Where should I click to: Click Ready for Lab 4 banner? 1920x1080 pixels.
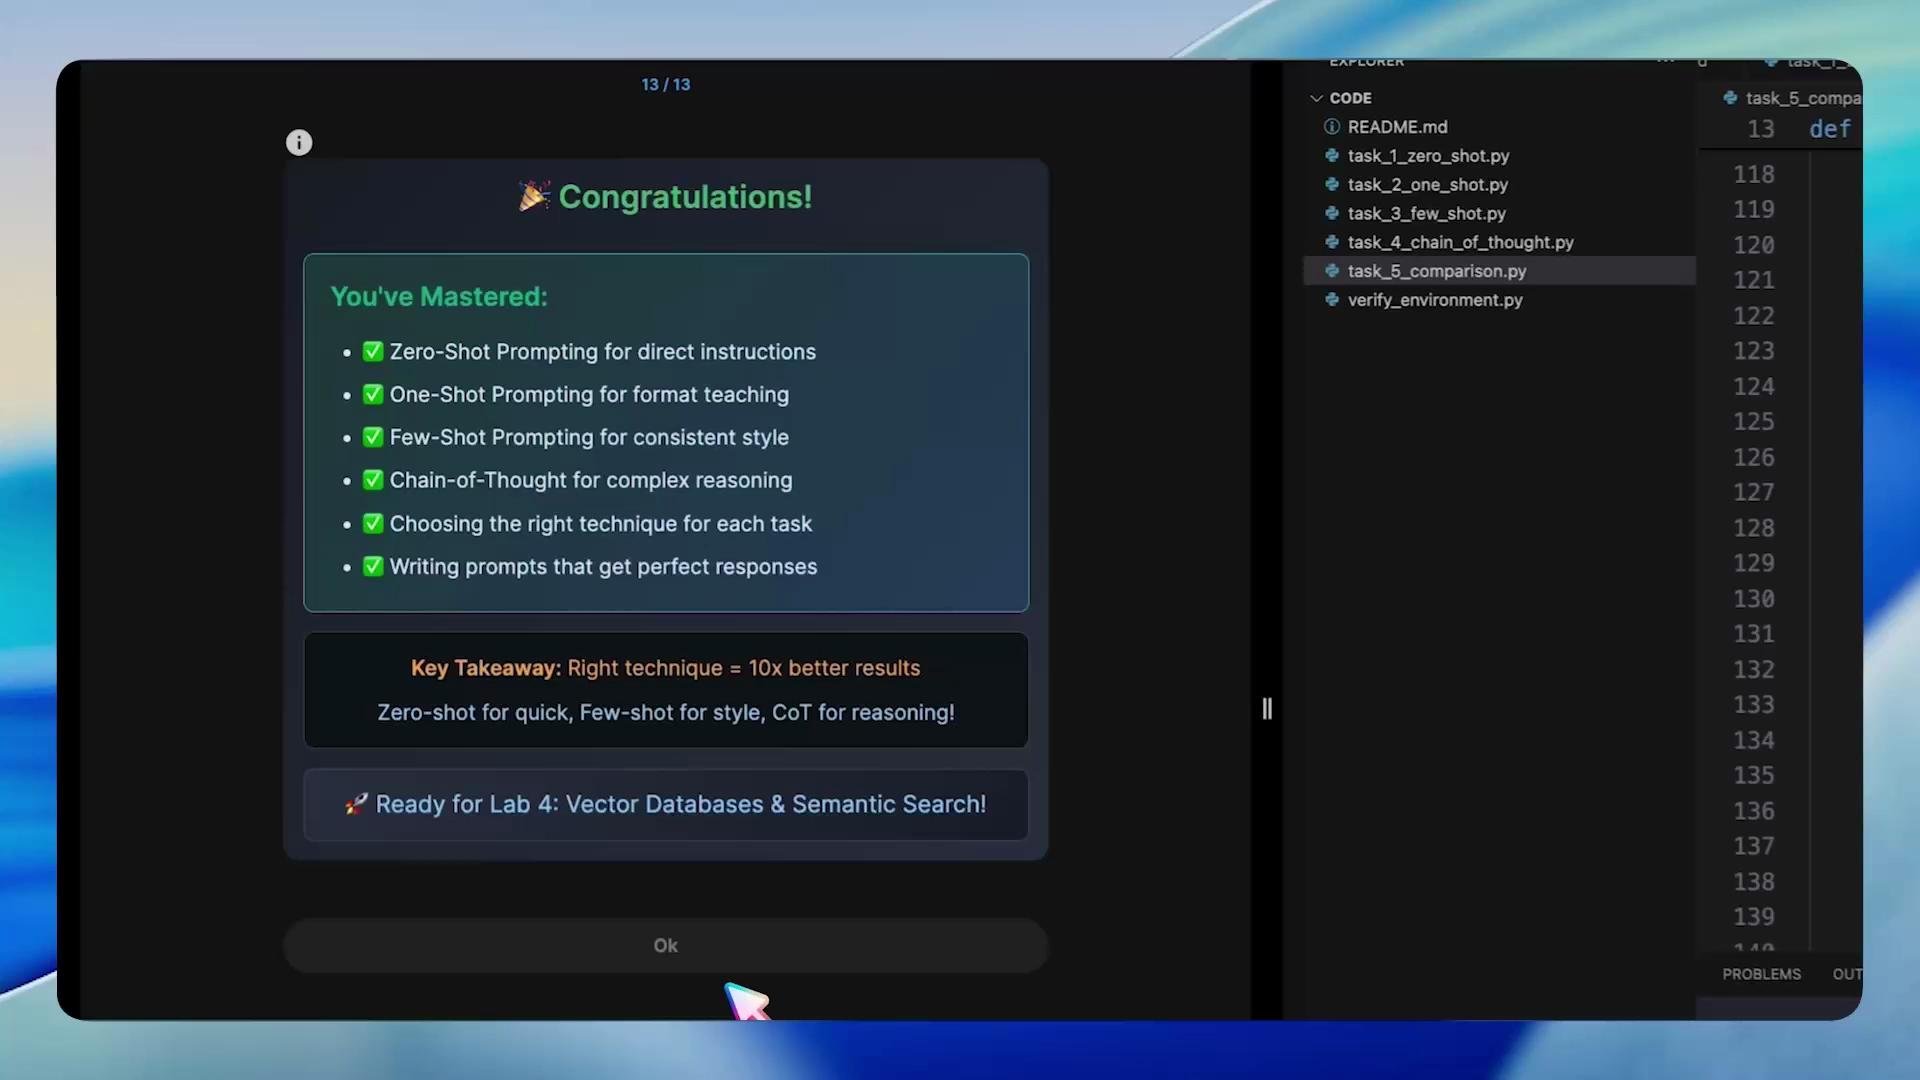[x=665, y=805]
